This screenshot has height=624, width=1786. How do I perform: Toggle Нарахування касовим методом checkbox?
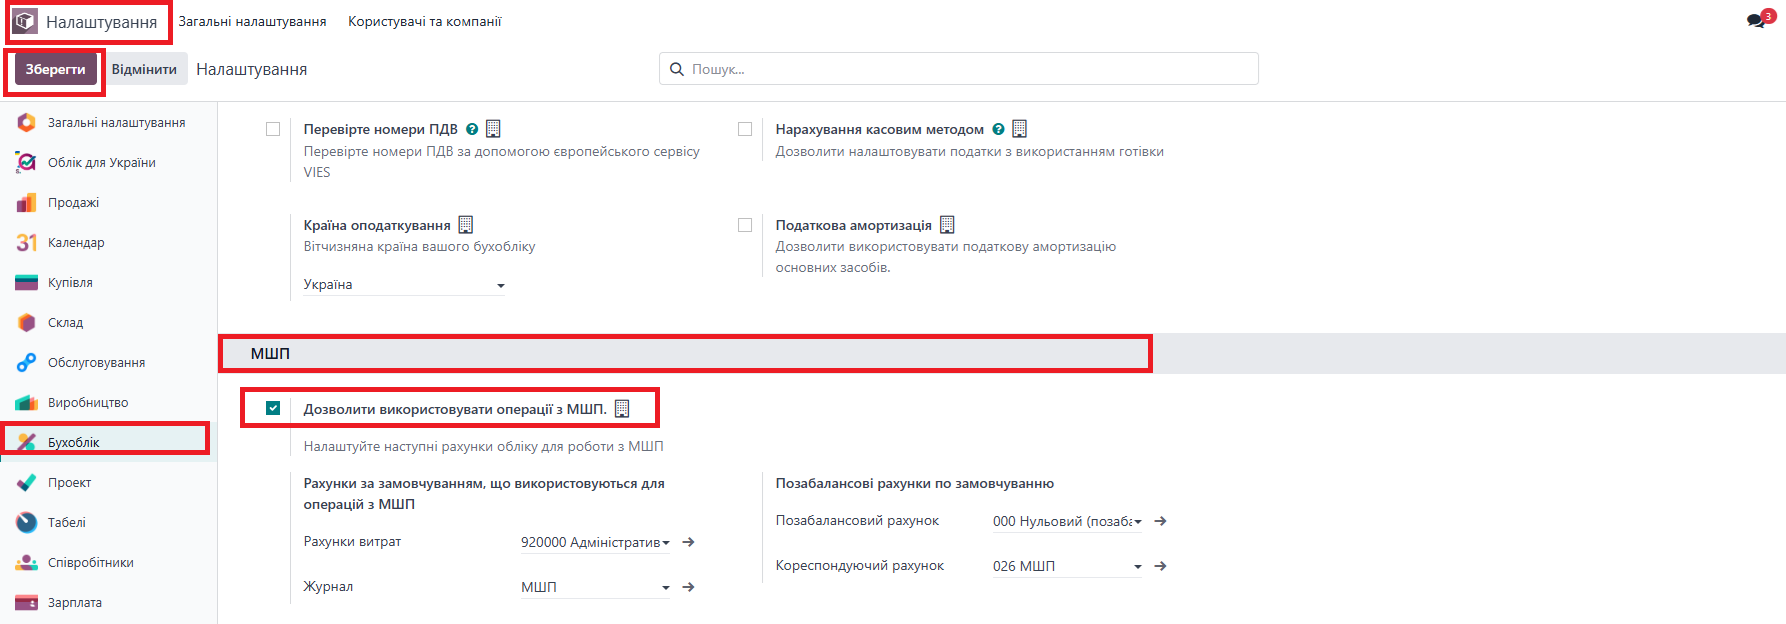point(745,129)
